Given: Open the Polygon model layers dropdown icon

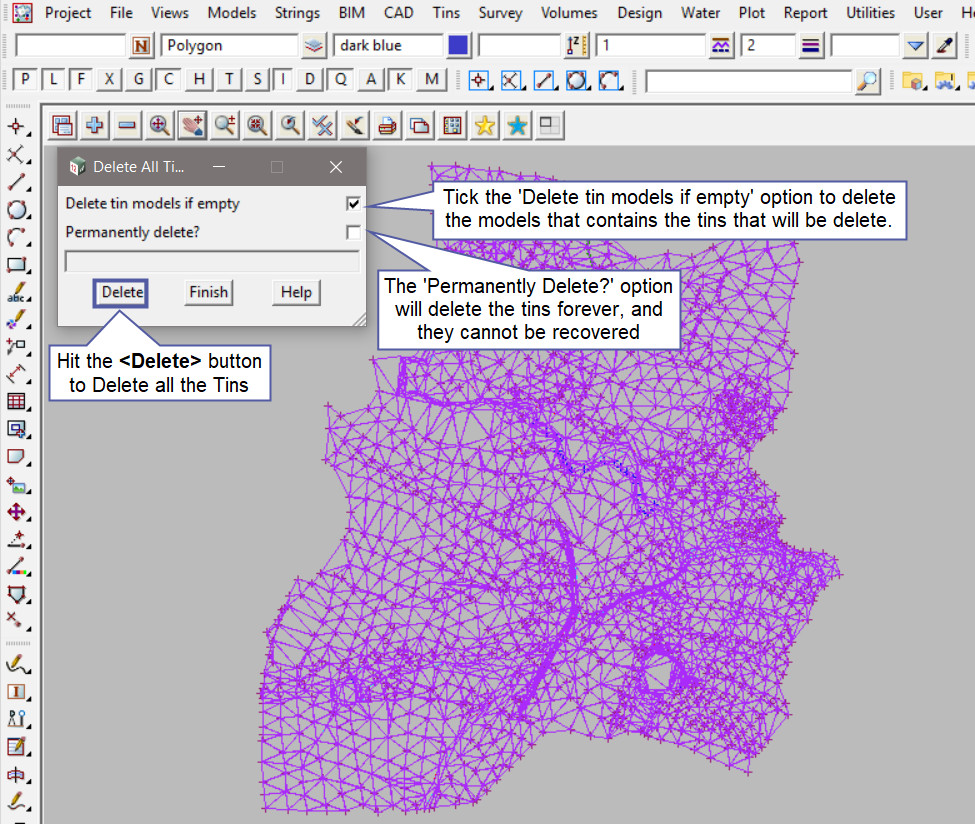Looking at the screenshot, I should tap(314, 46).
